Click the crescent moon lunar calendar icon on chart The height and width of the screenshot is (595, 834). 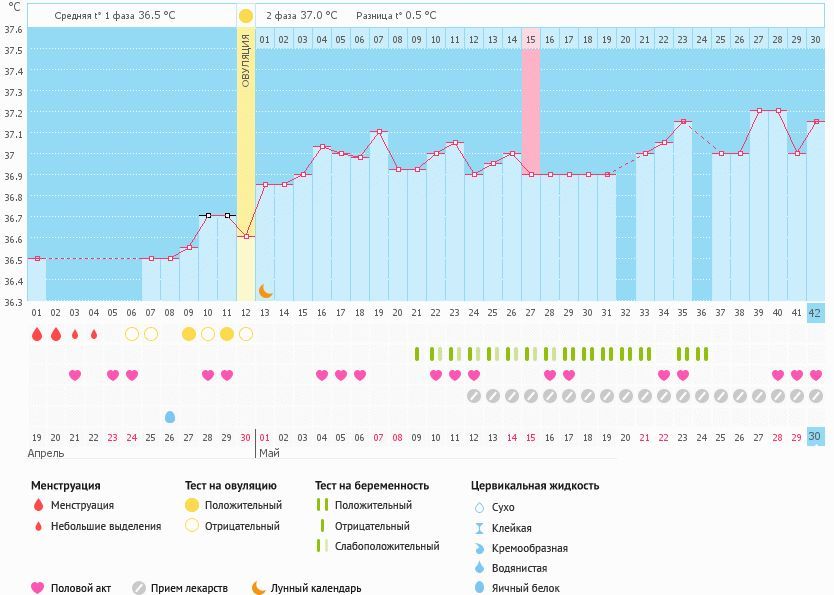[x=265, y=290]
